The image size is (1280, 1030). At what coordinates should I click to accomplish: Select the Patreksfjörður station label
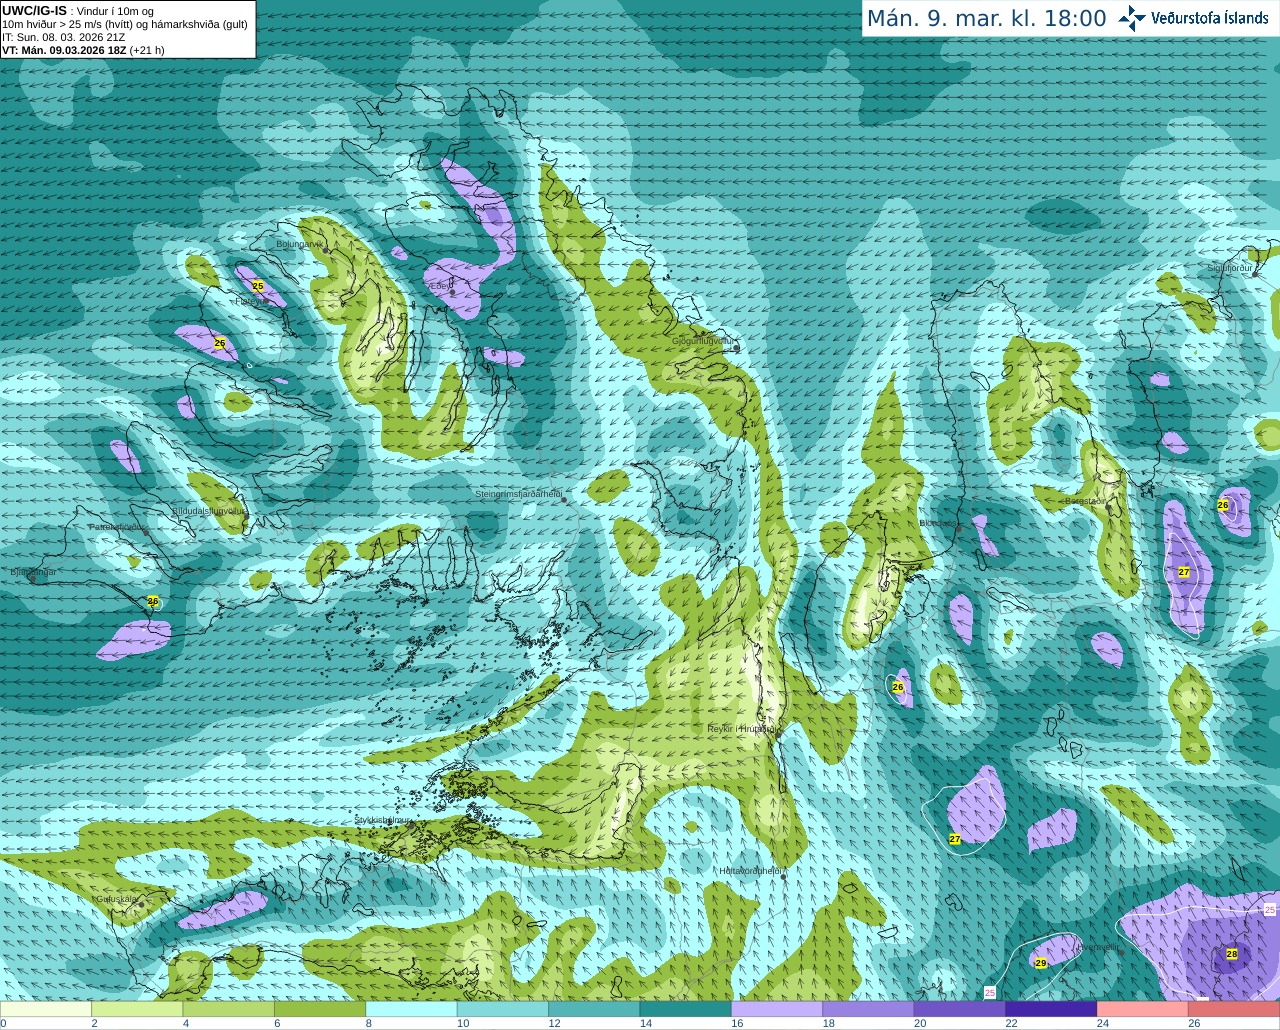[118, 526]
